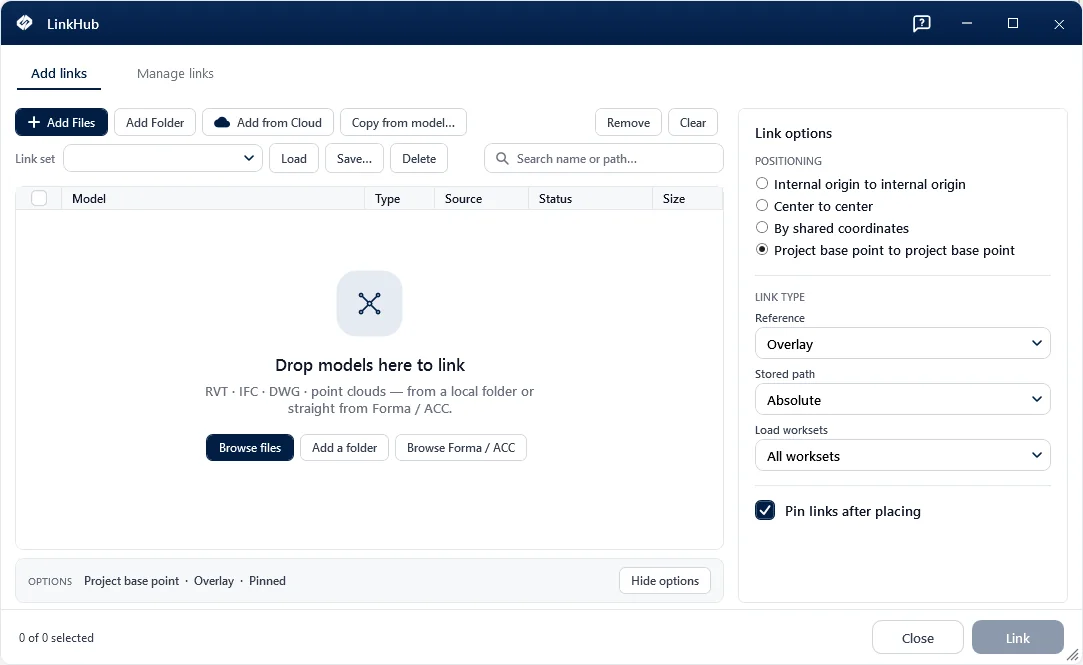This screenshot has width=1083, height=665.
Task: Click the Clear button
Action: pos(693,122)
